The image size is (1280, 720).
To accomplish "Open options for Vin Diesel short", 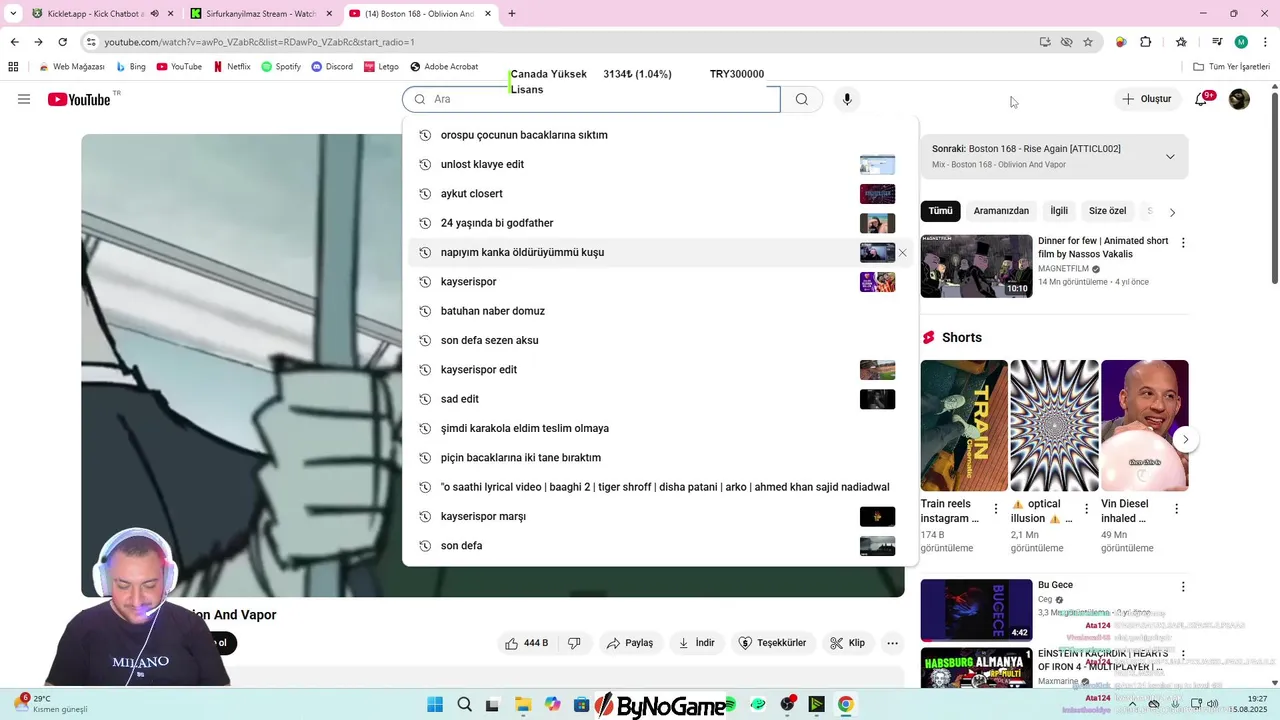I will coord(1176,509).
